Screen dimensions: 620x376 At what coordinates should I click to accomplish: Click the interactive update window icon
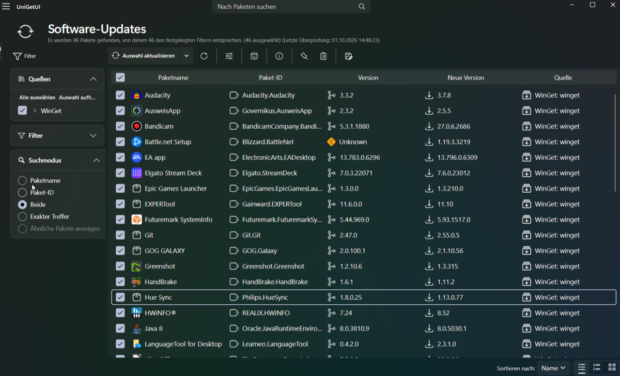[254, 56]
